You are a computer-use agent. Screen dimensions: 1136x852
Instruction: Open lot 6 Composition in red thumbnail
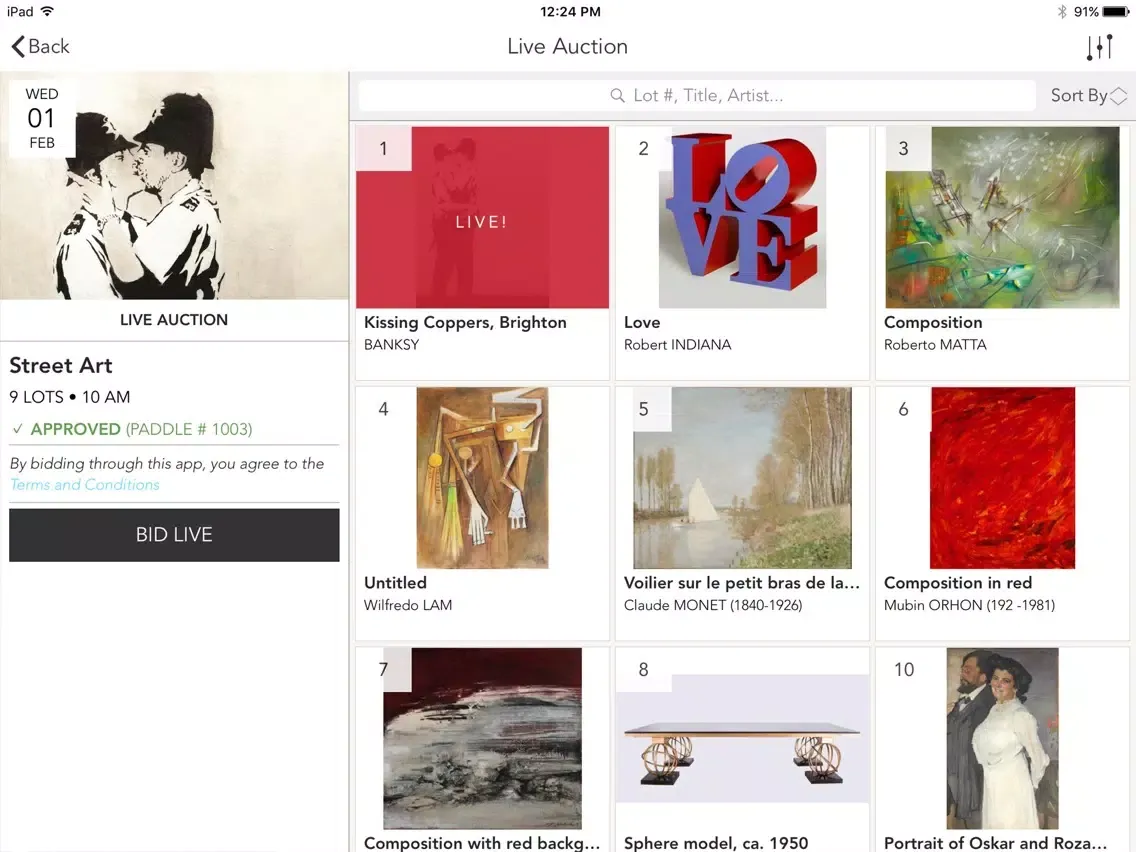(x=1002, y=477)
